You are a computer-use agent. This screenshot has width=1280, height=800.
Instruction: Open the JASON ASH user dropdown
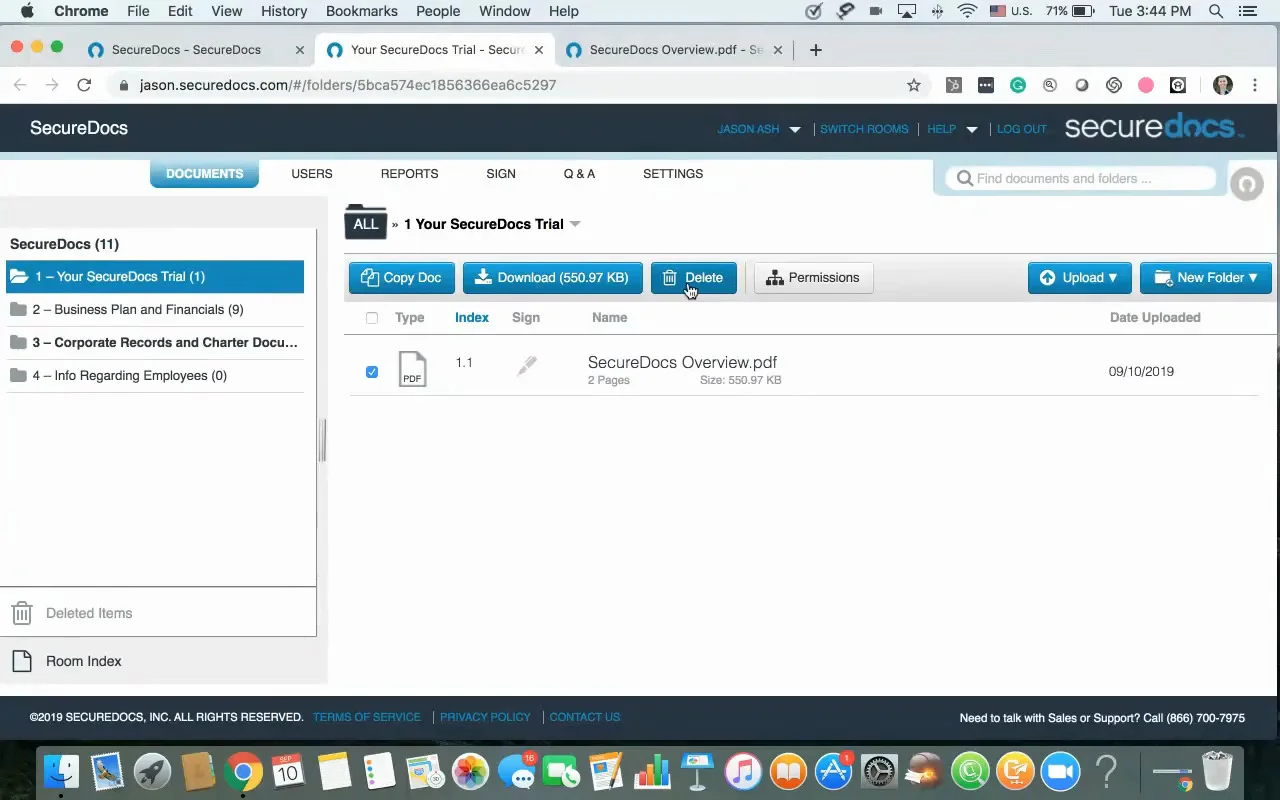(759, 129)
